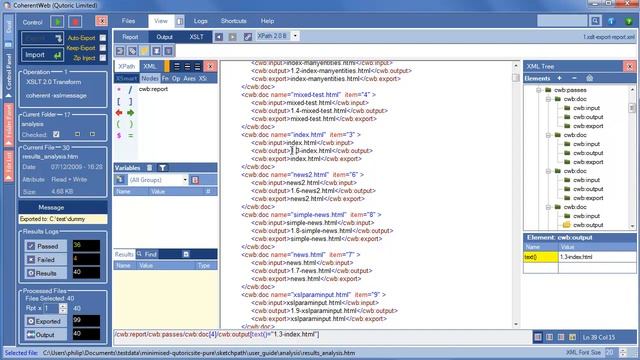
Task: Open the (All Groups) dropdown
Action: pos(185,180)
